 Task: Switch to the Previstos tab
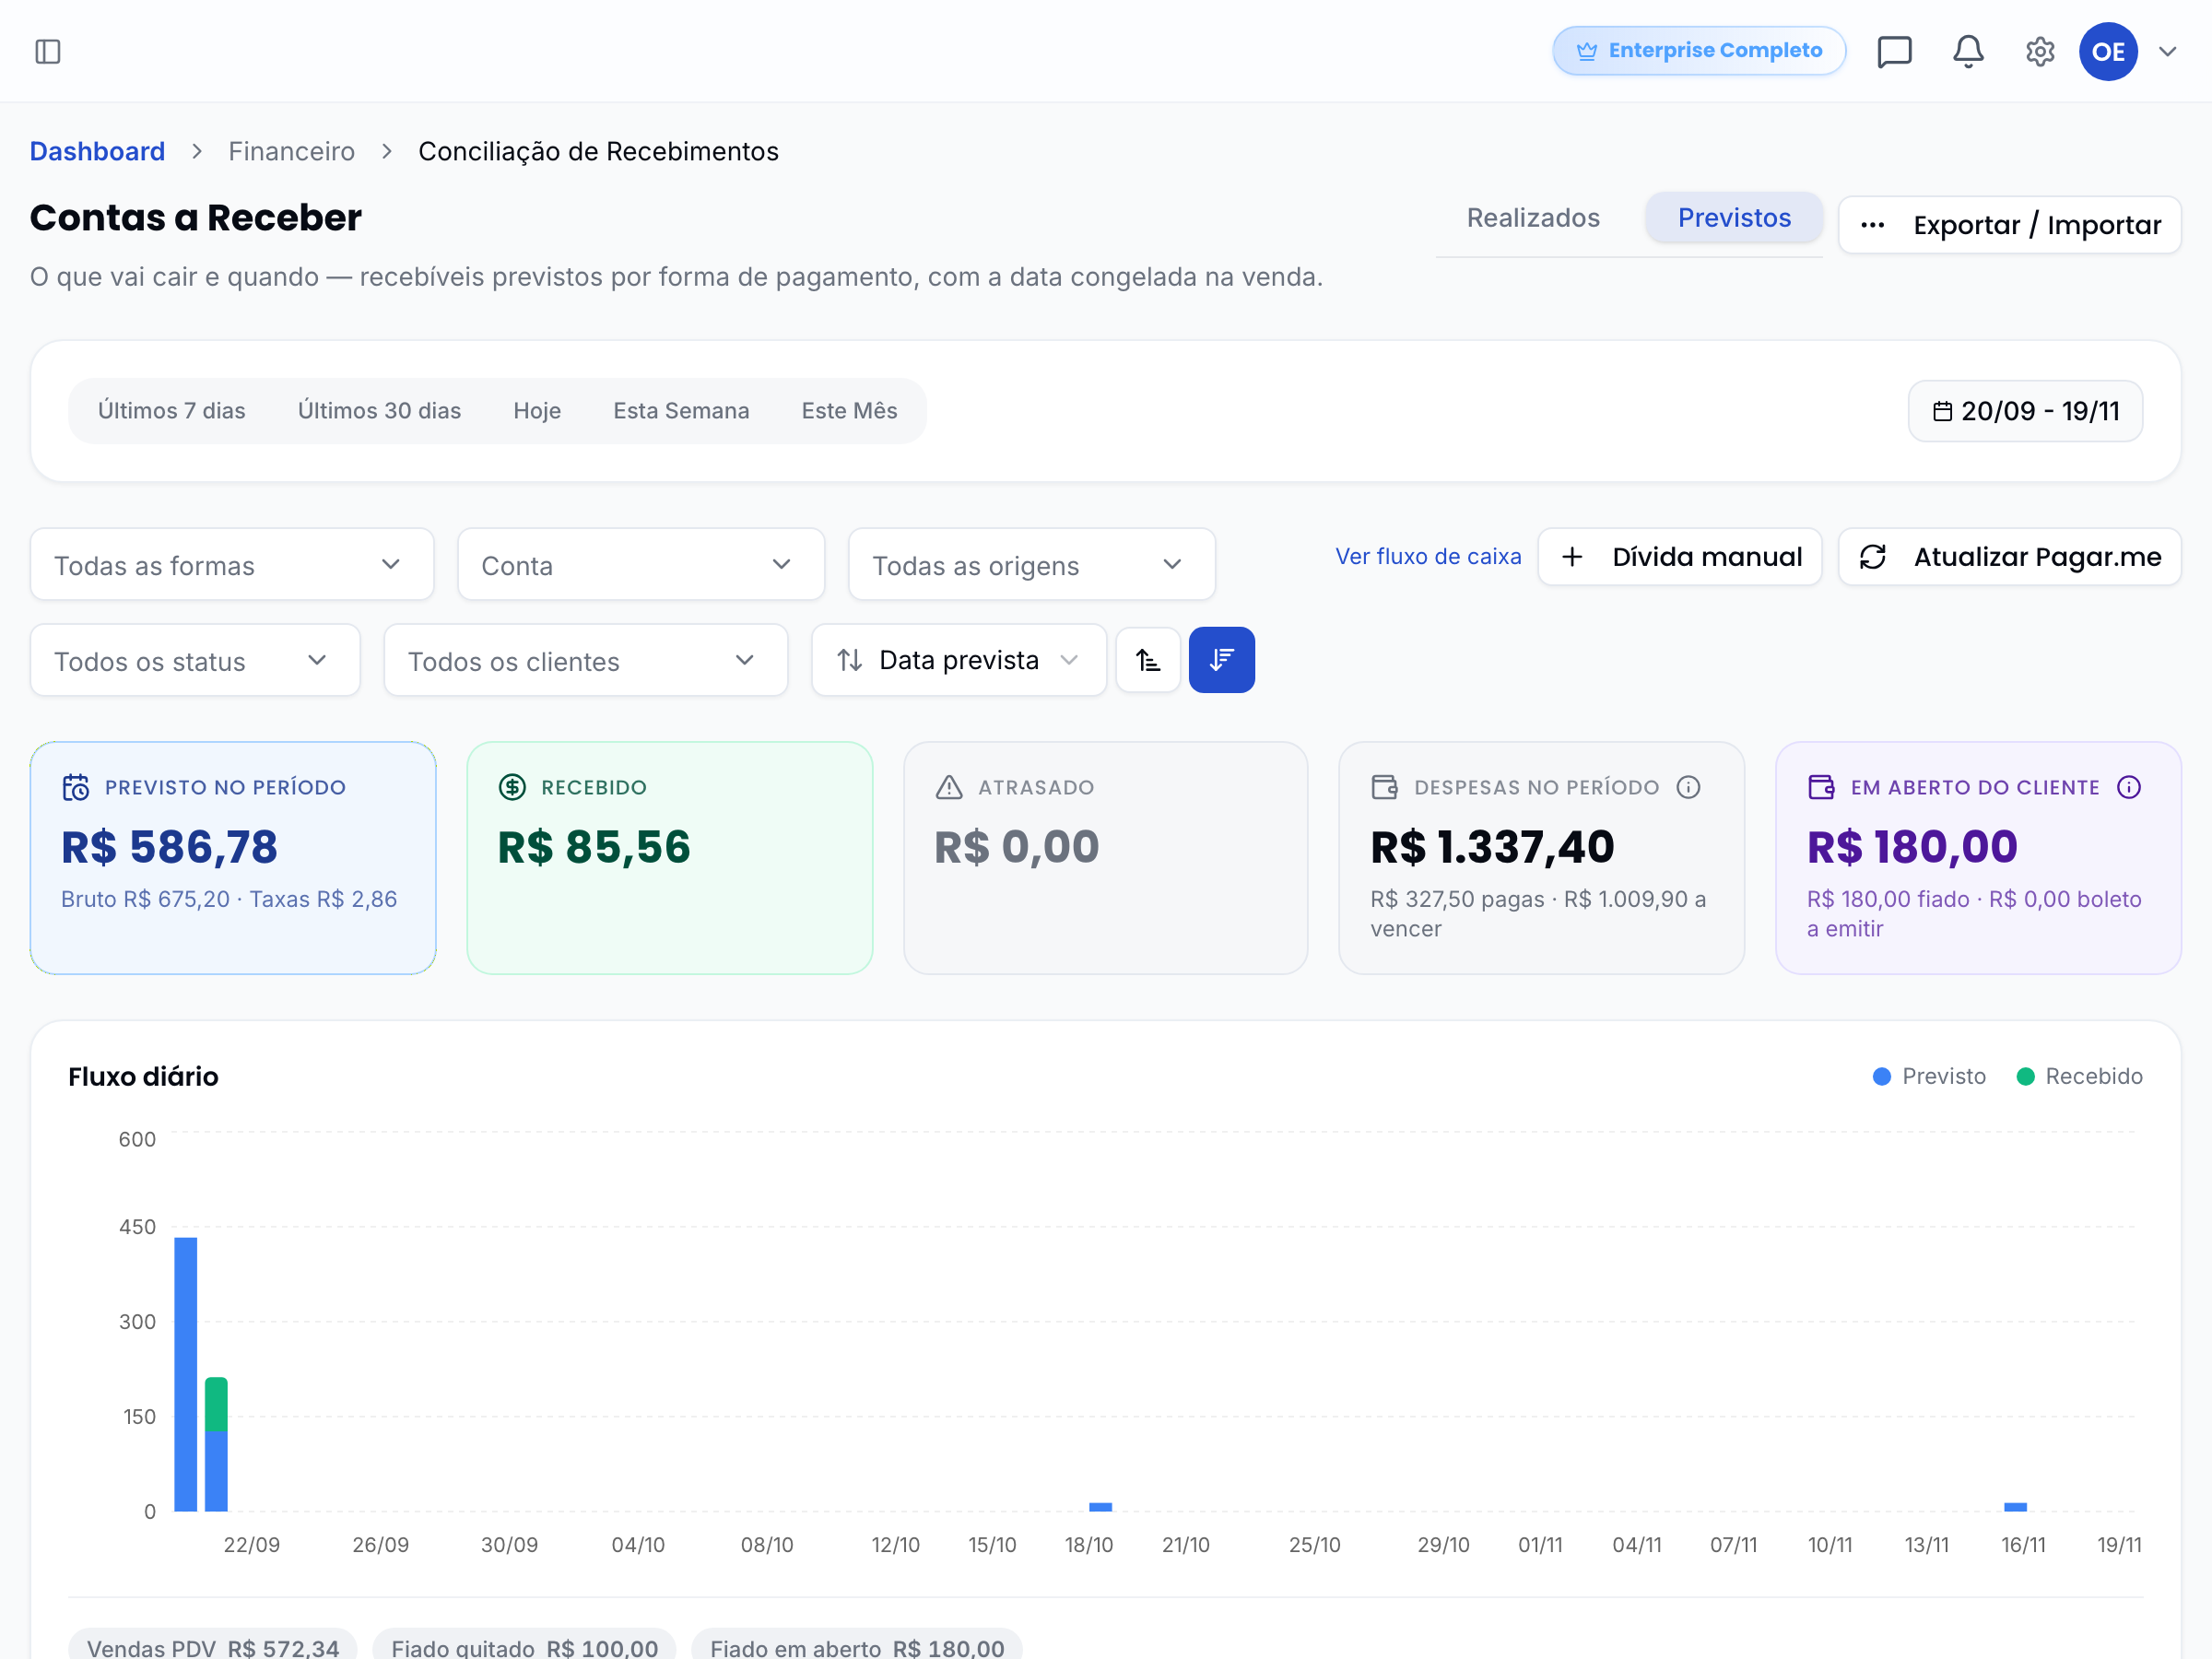(1733, 218)
